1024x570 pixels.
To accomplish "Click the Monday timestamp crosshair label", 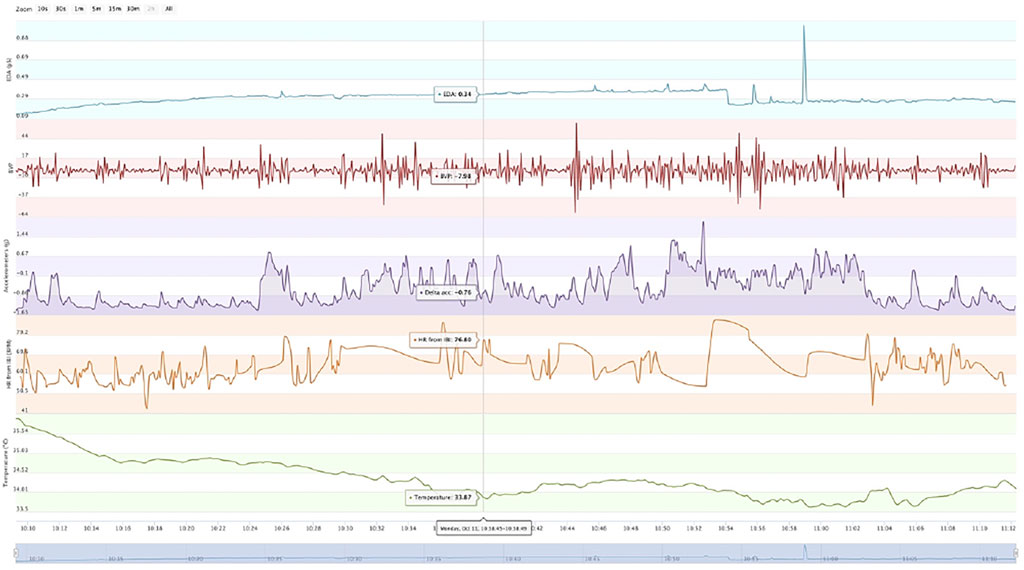I will [x=484, y=528].
